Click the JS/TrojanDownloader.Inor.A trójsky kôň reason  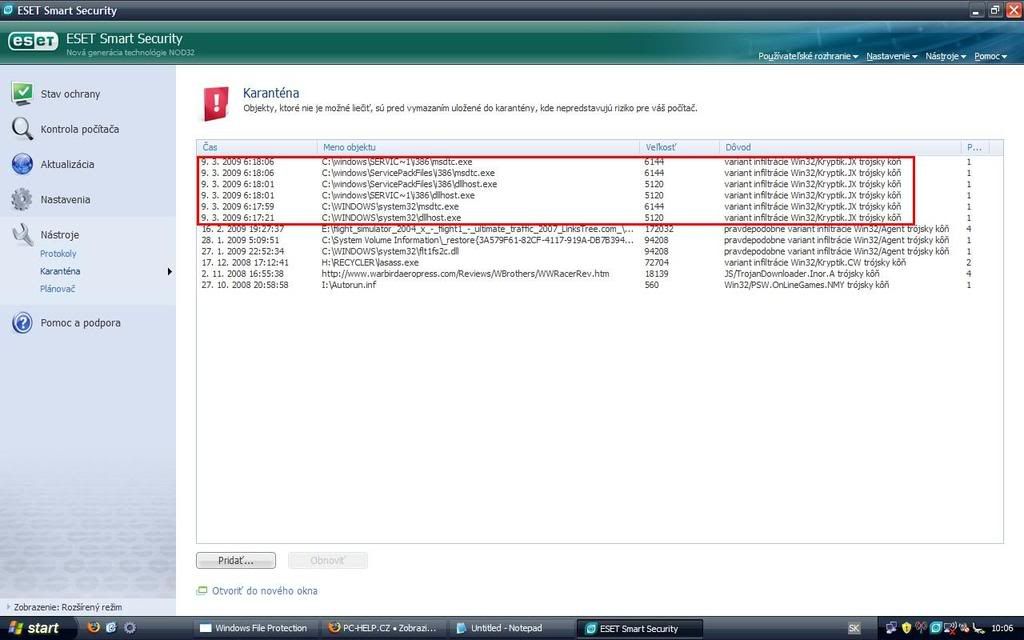tap(801, 274)
